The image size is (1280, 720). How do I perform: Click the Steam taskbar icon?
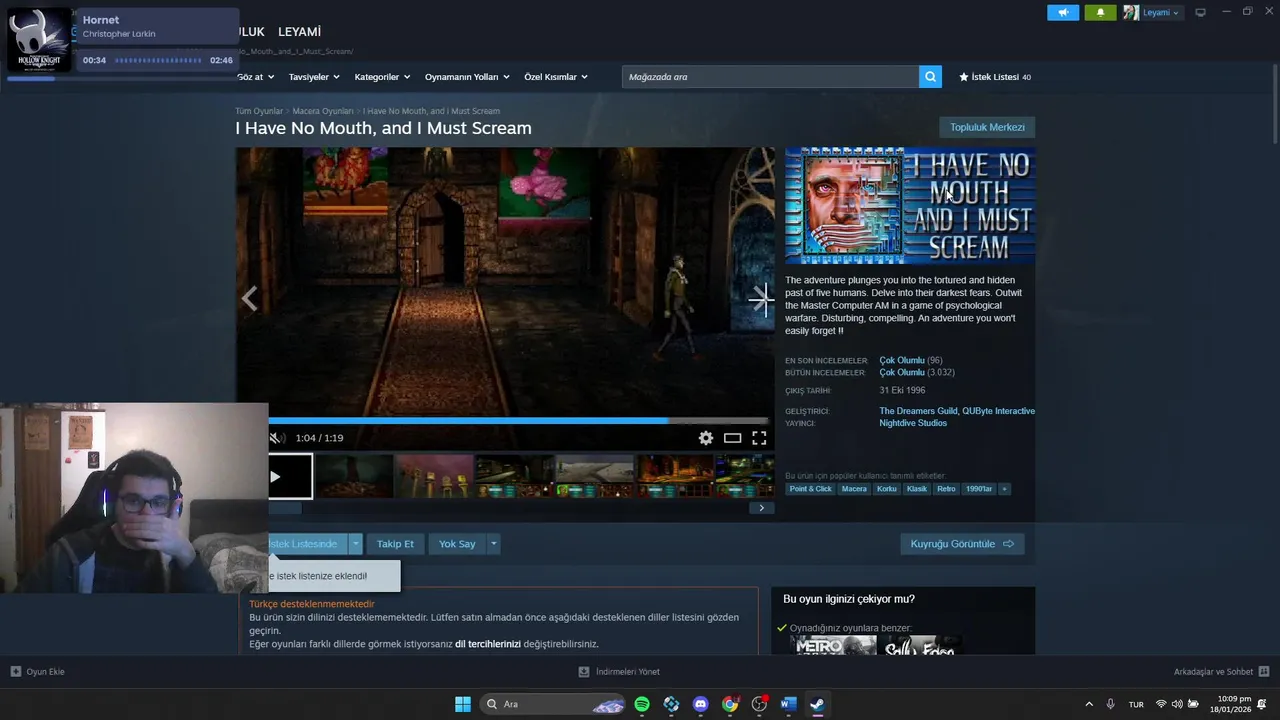(x=817, y=704)
